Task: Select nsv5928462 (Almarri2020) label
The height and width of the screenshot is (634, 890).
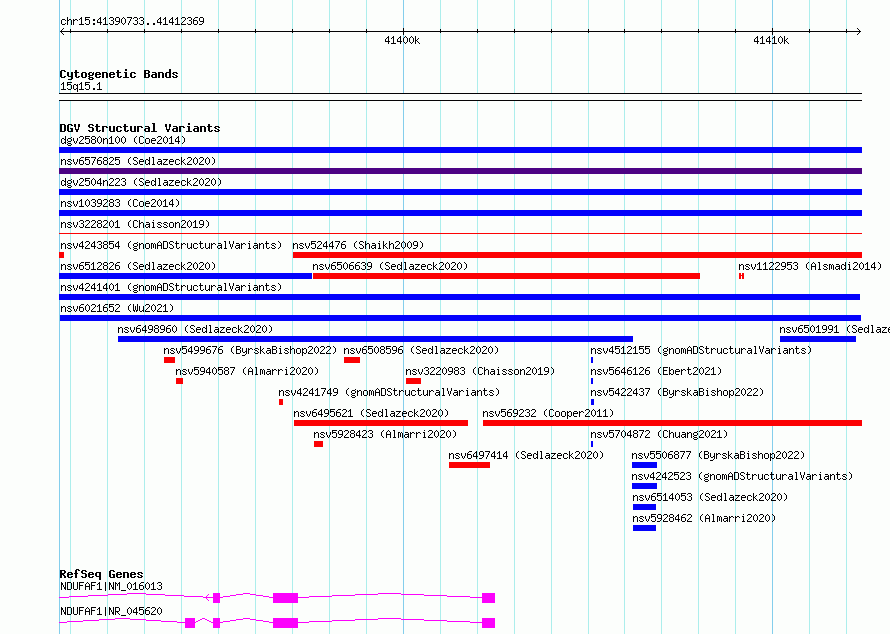Action: 704,518
